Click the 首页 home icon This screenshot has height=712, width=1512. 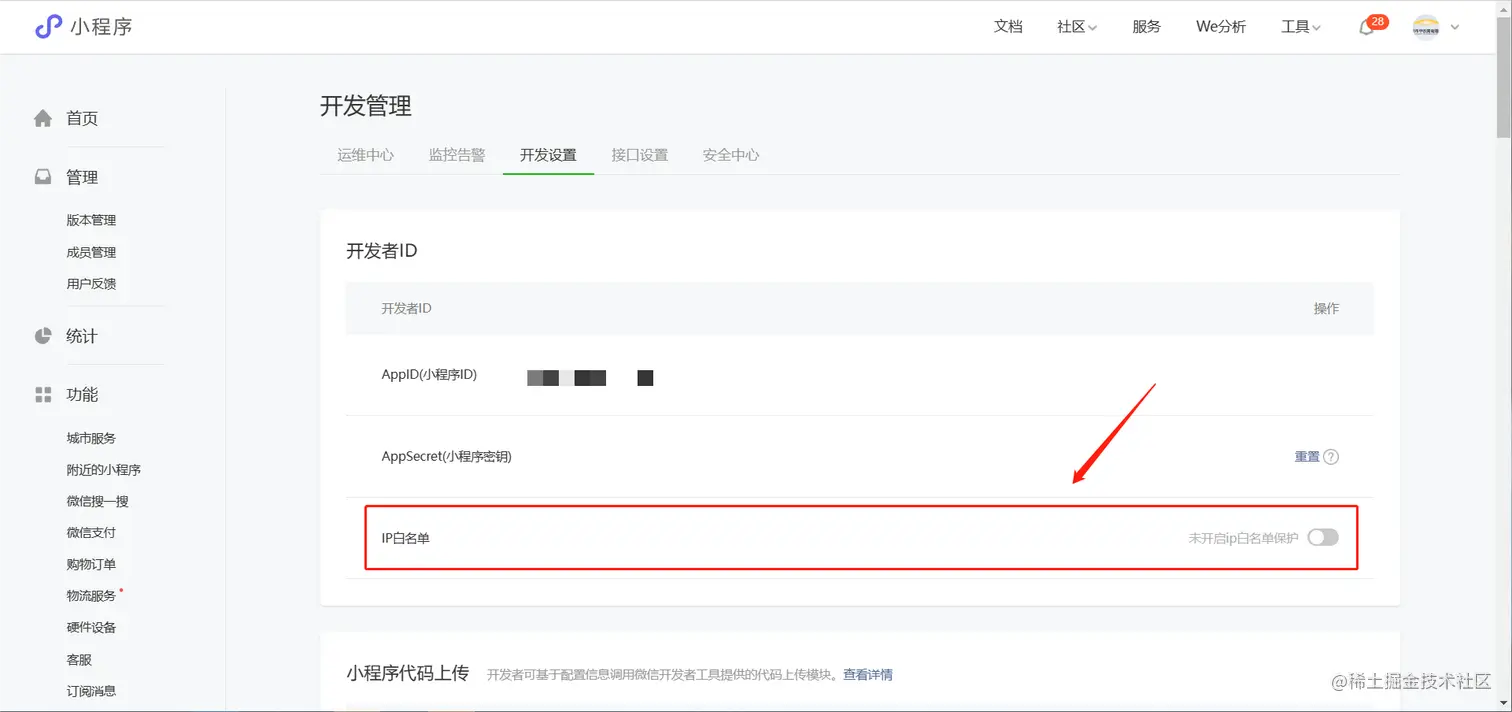click(43, 118)
